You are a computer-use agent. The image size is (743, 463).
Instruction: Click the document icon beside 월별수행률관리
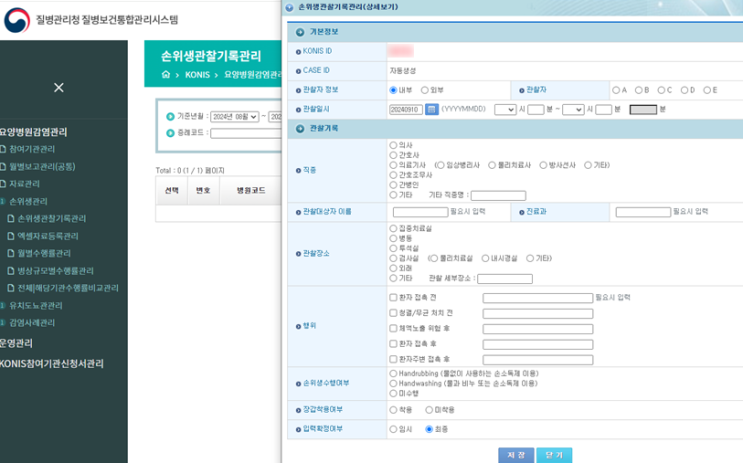[10, 254]
